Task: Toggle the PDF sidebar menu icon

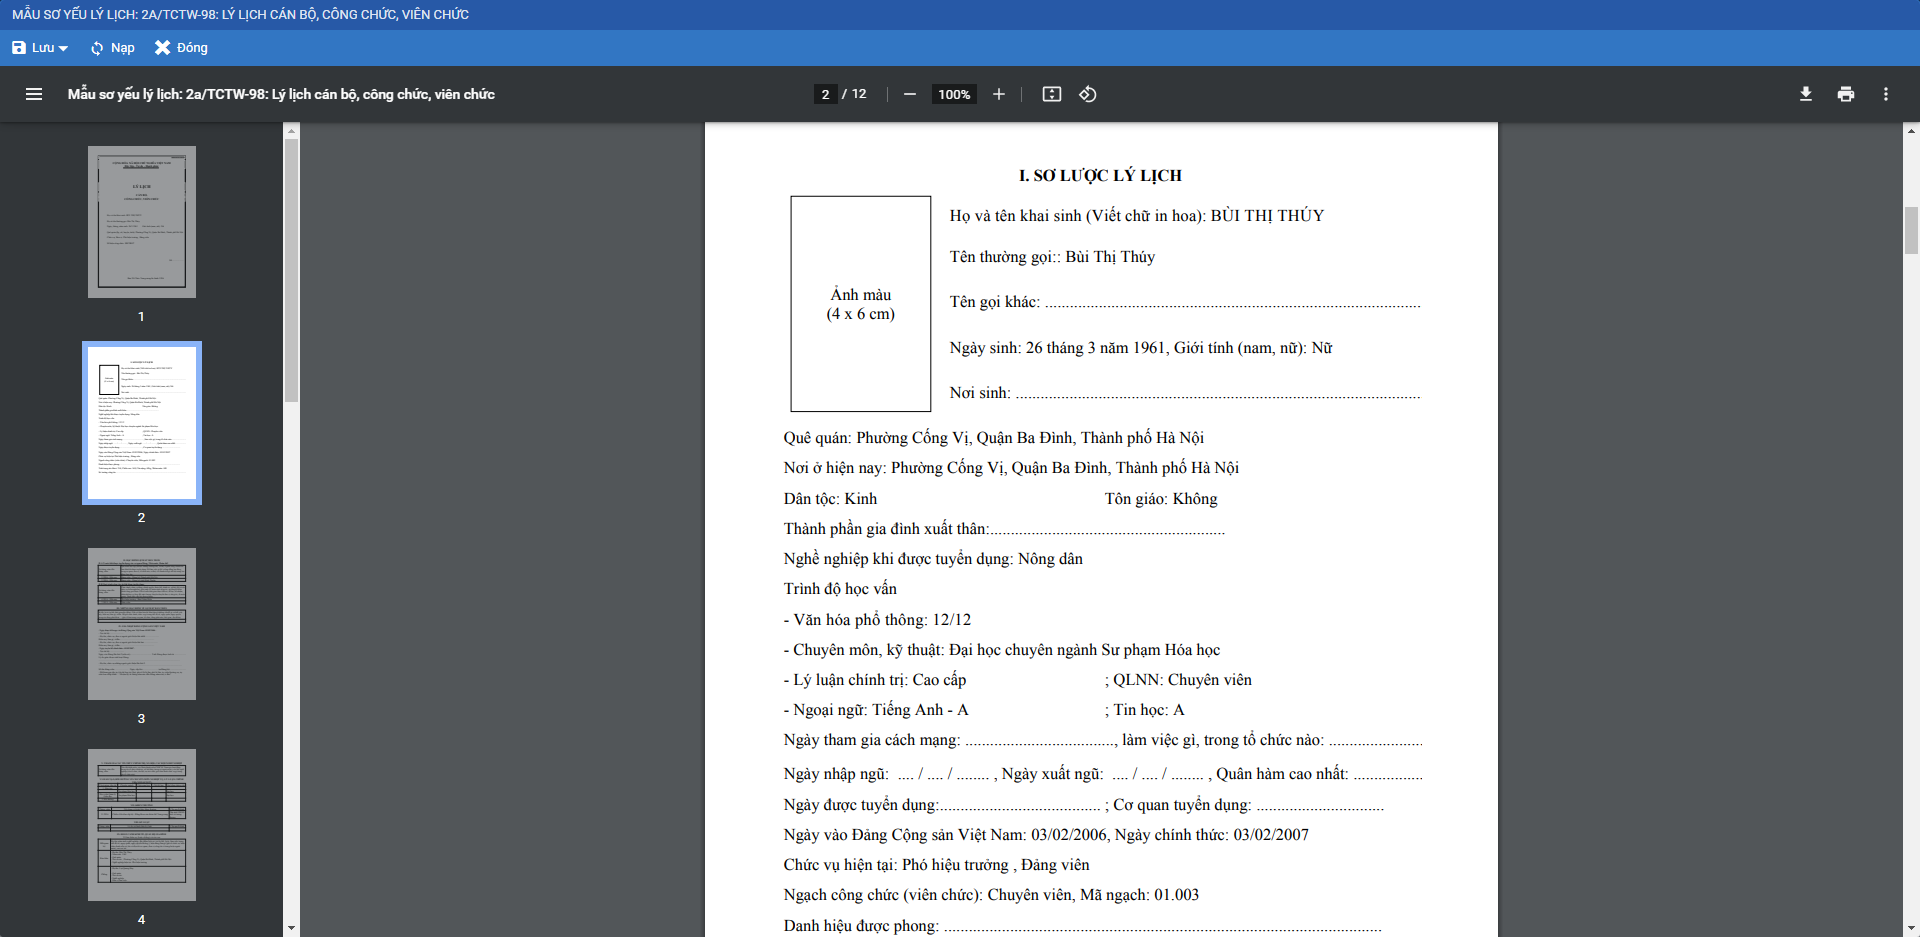Action: point(34,94)
